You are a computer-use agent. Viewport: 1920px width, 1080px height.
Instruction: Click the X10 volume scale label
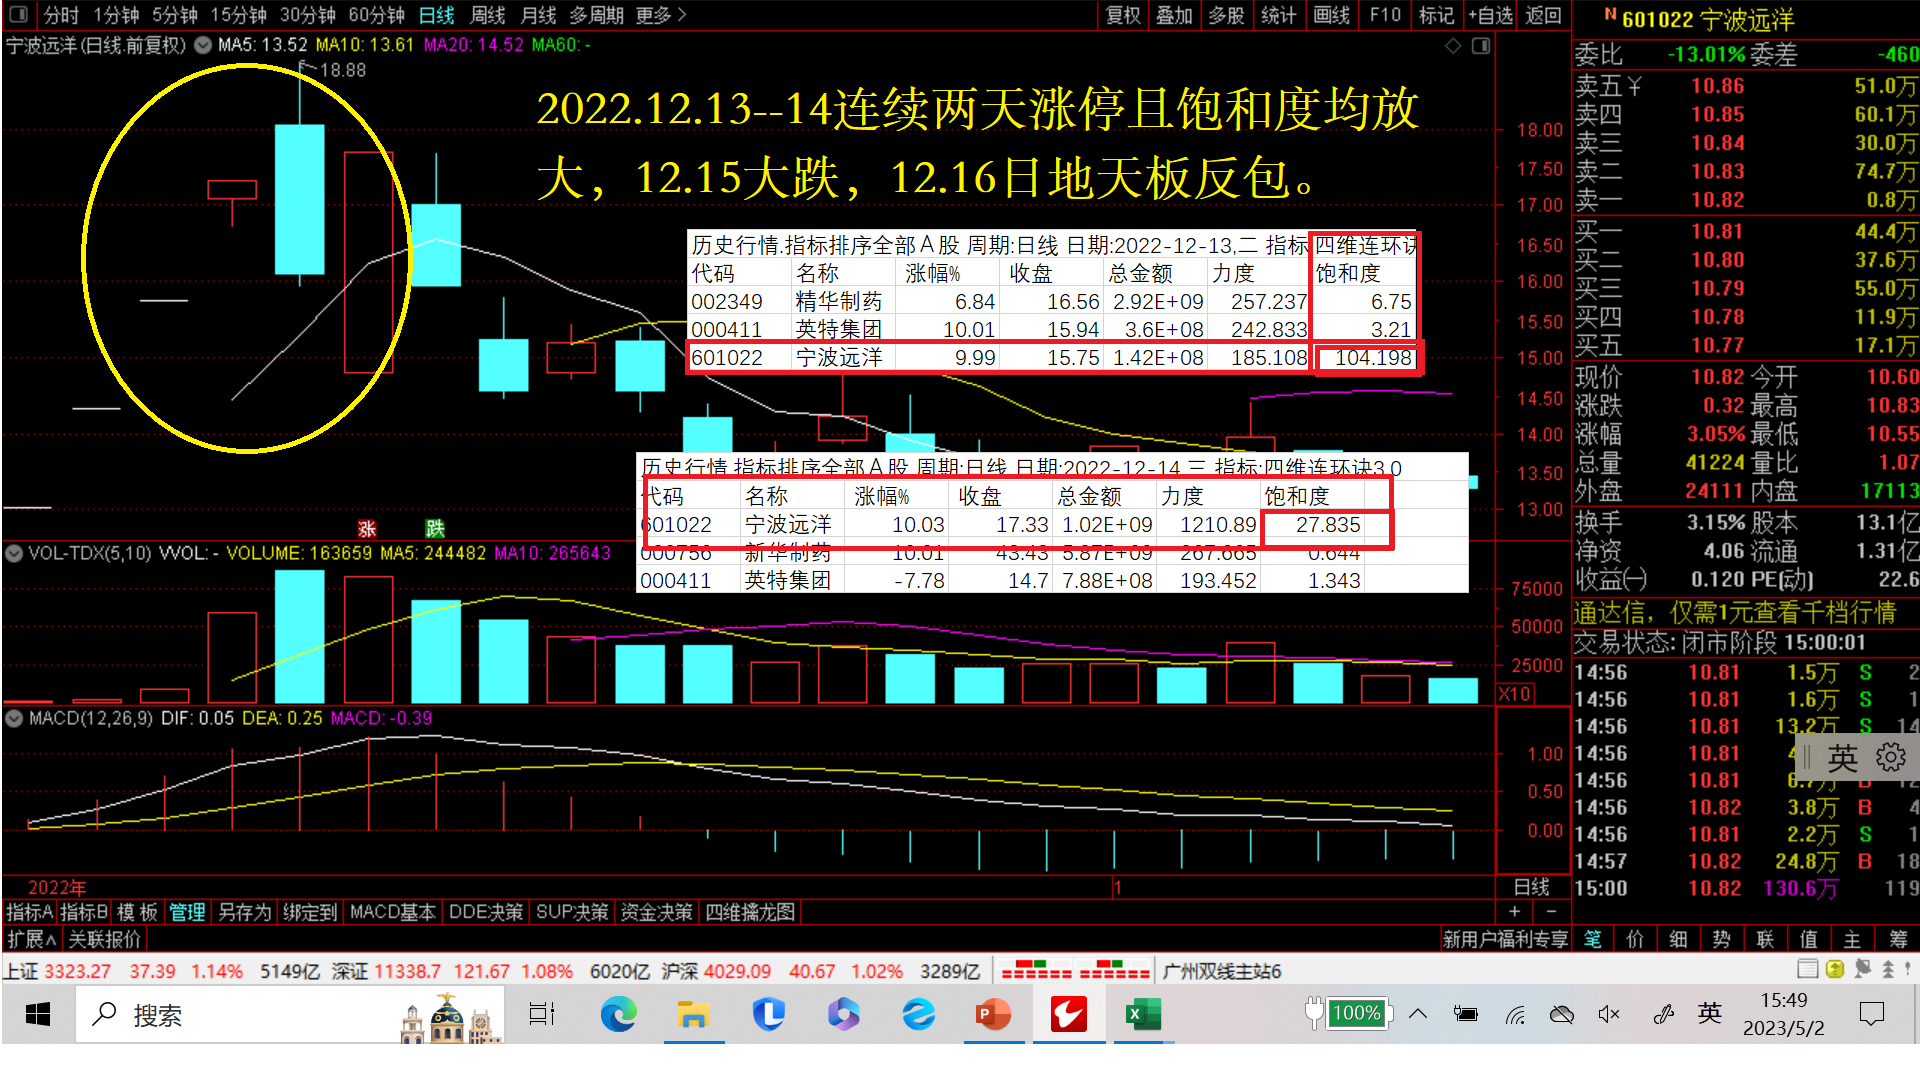pyautogui.click(x=1513, y=693)
